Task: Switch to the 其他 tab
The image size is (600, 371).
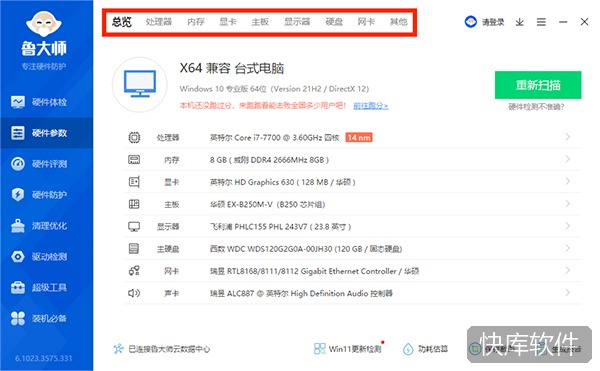Action: (x=398, y=22)
